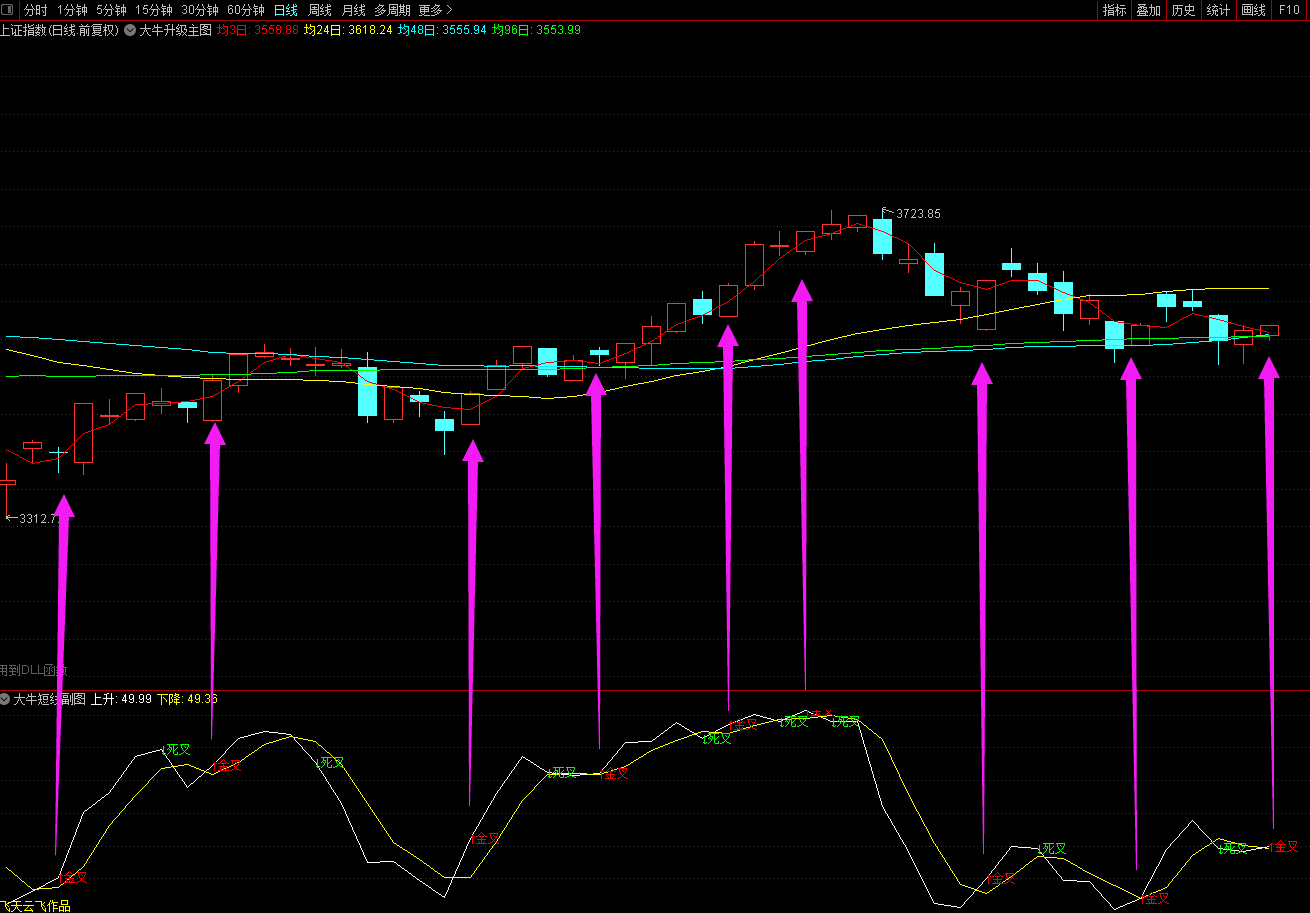Switch to 周线 weekly chart
The width and height of the screenshot is (1310, 913).
(x=320, y=10)
